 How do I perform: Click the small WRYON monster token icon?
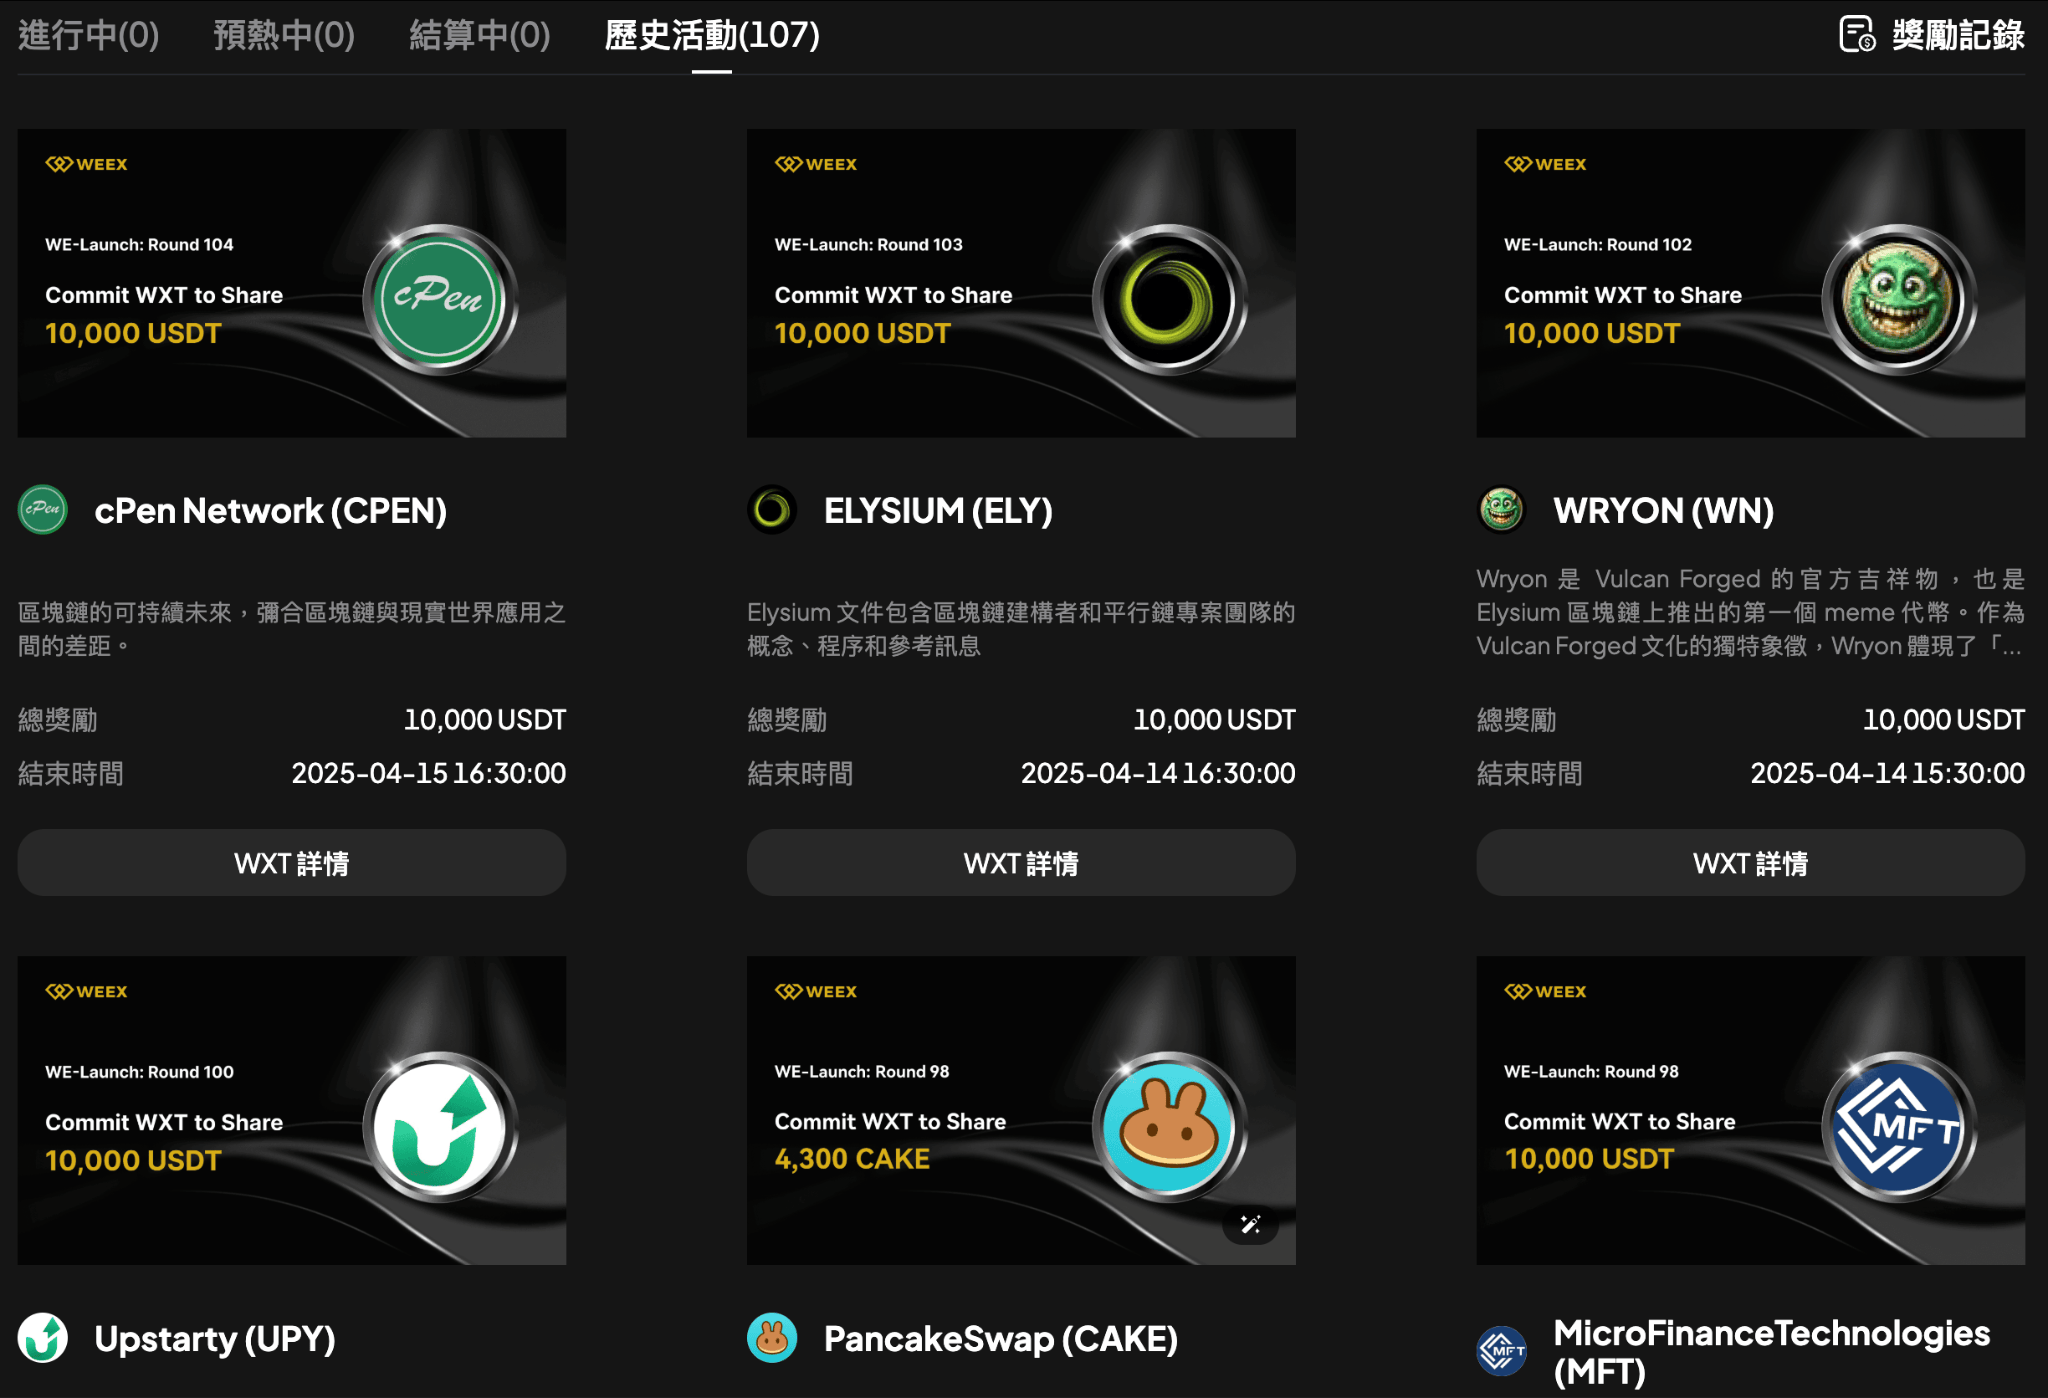[x=1500, y=510]
